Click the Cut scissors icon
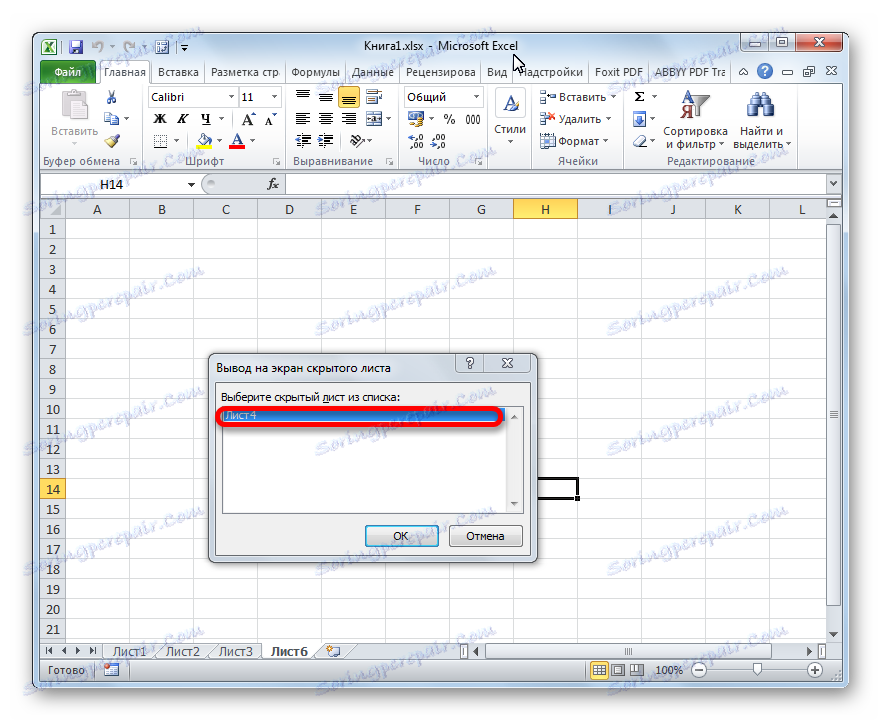The width and height of the screenshot is (882, 721). 111,97
